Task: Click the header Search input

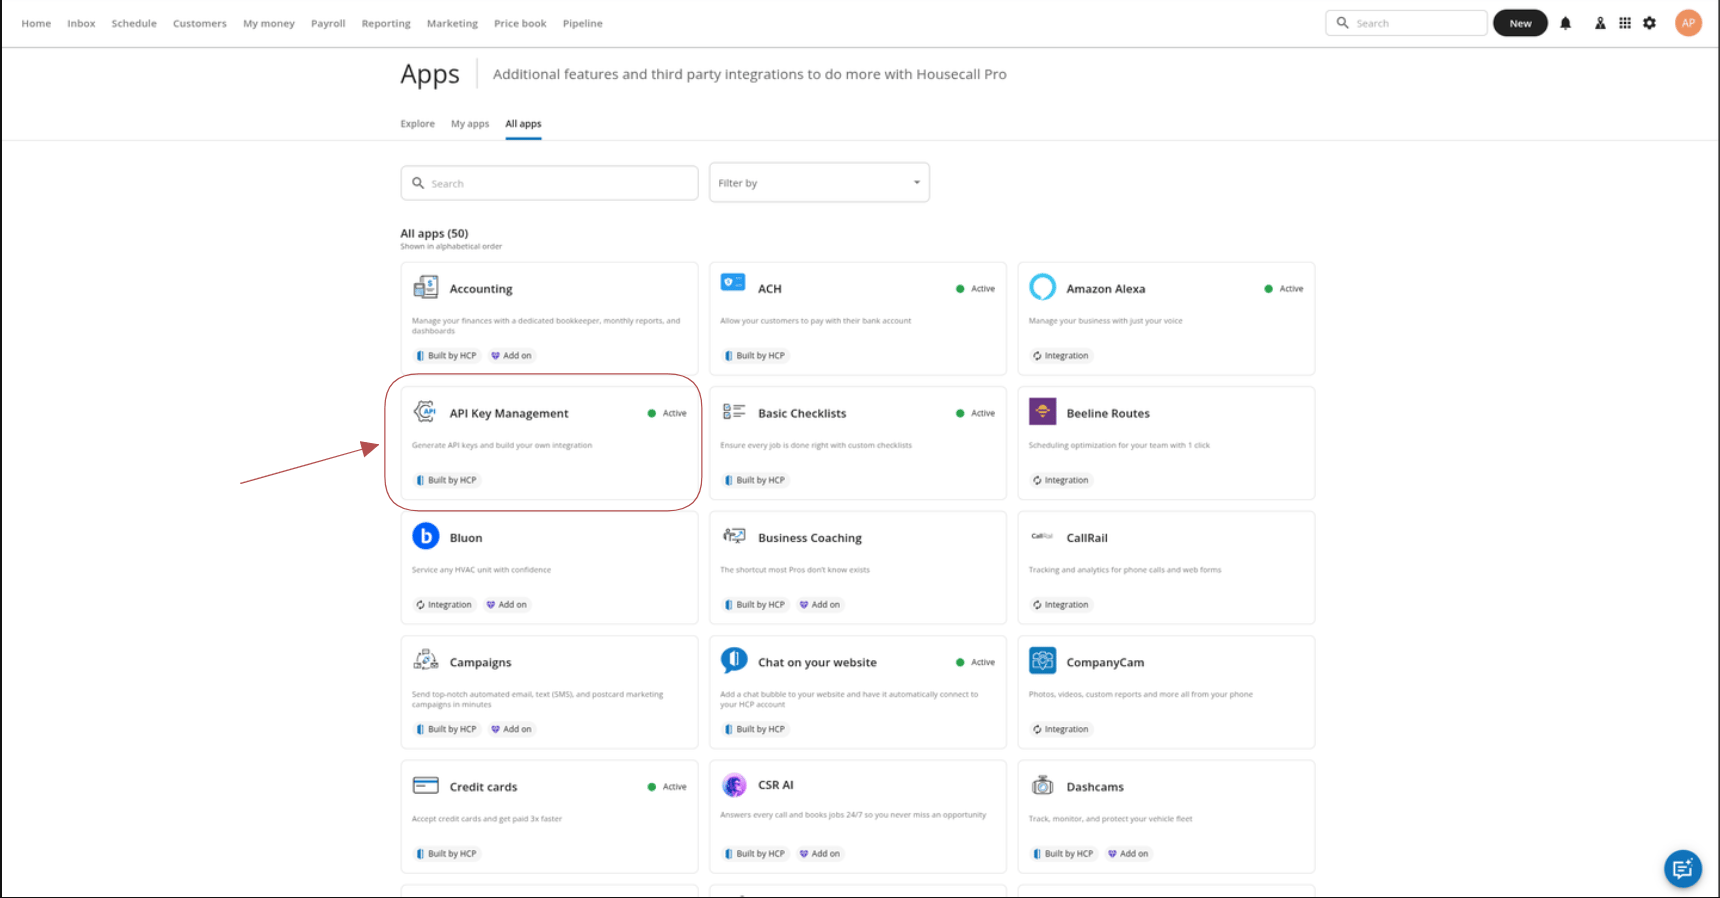Action: pyautogui.click(x=1407, y=23)
